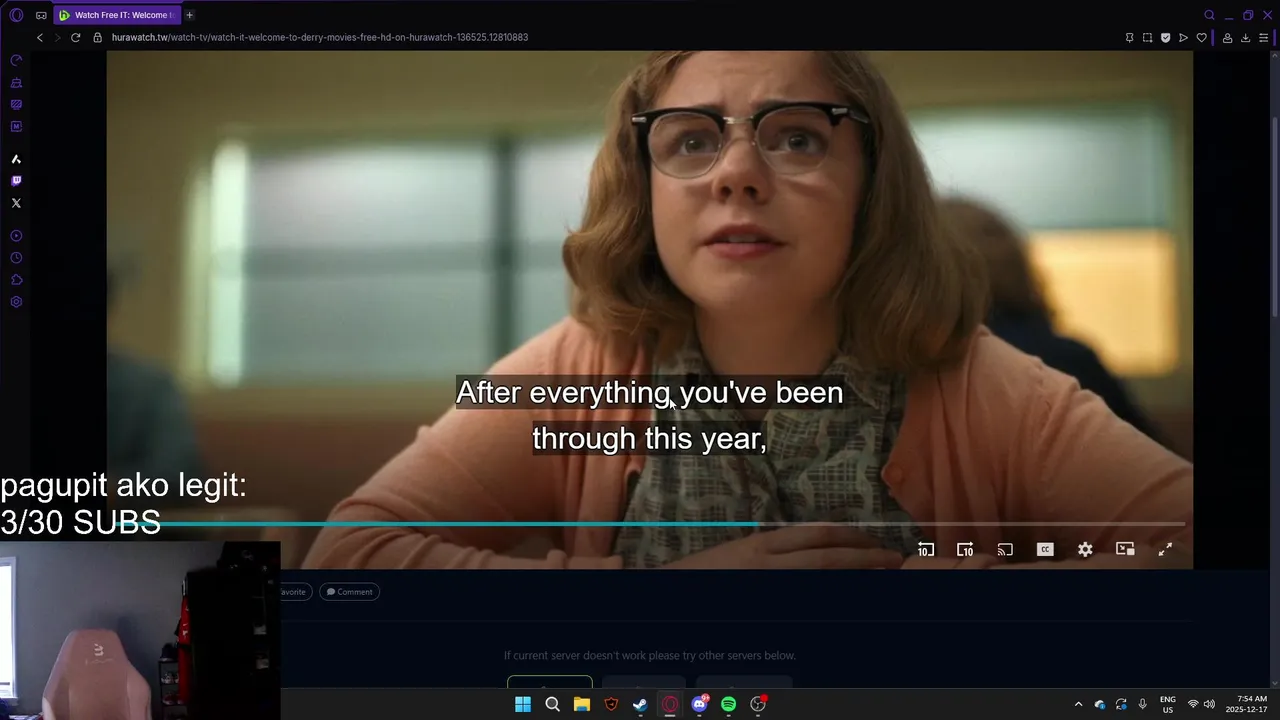The image size is (1280, 720).
Task: Open the GX Cleaner sidebar icon
Action: tap(16, 83)
